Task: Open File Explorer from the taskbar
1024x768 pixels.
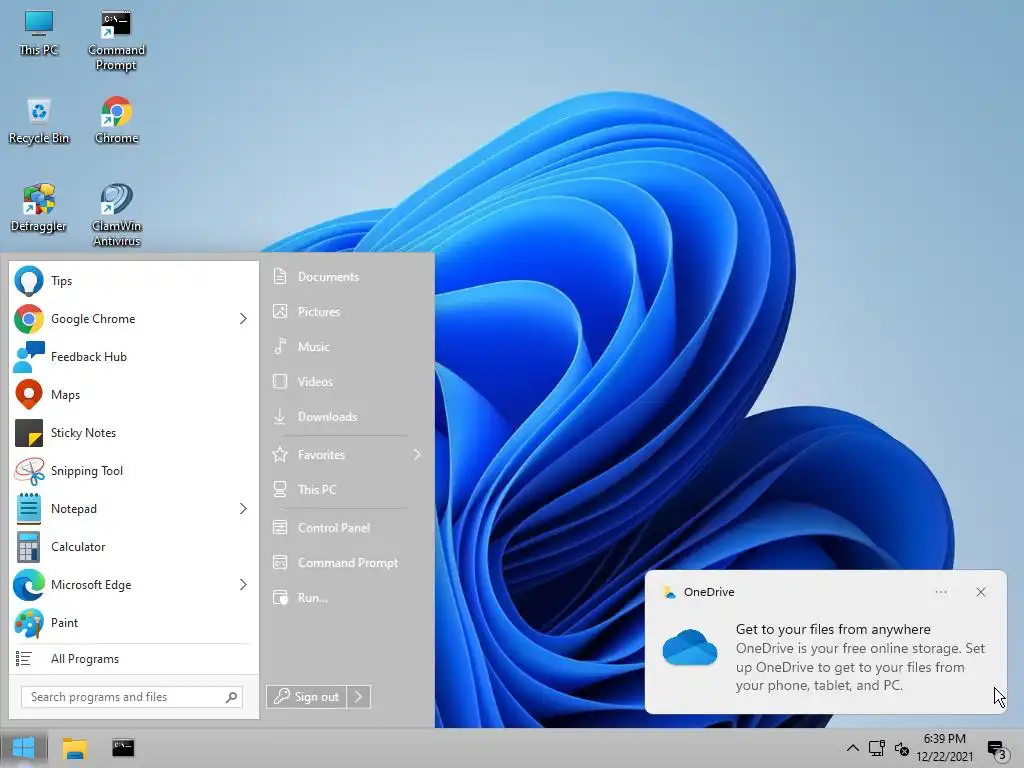Action: point(74,748)
